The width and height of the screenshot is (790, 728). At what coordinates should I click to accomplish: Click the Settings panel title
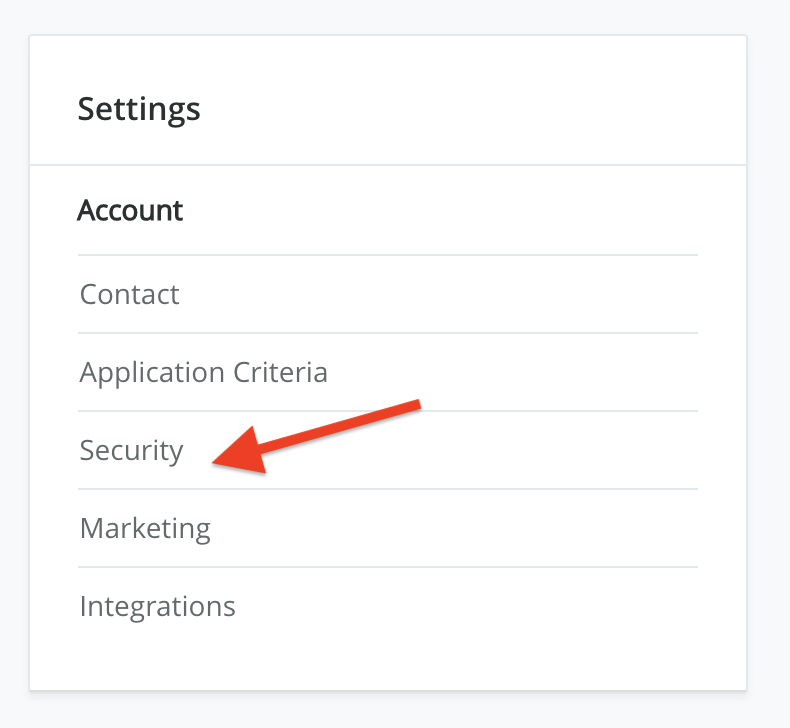click(x=139, y=108)
